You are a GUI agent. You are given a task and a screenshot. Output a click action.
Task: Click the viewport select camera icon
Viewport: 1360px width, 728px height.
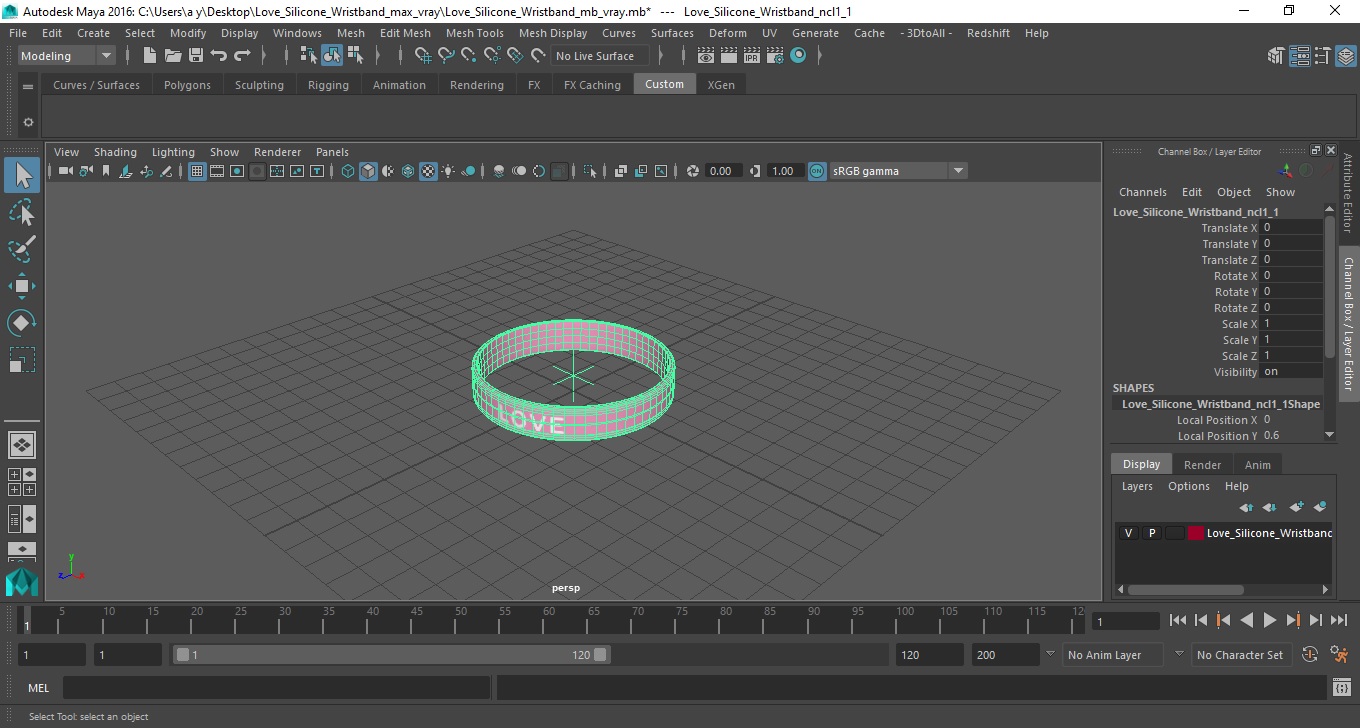tap(65, 171)
